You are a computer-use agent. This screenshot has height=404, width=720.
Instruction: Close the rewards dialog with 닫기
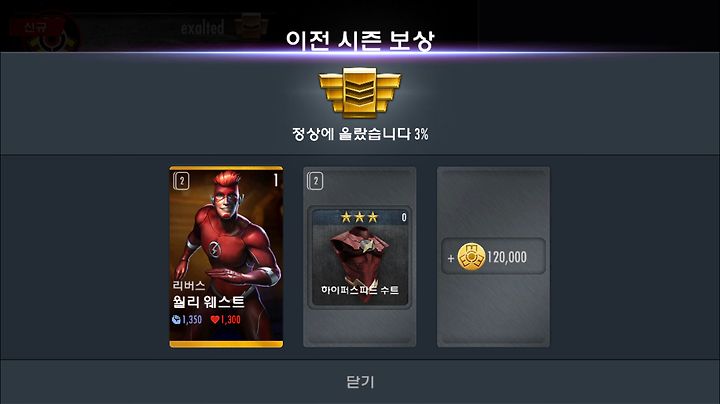click(x=360, y=382)
